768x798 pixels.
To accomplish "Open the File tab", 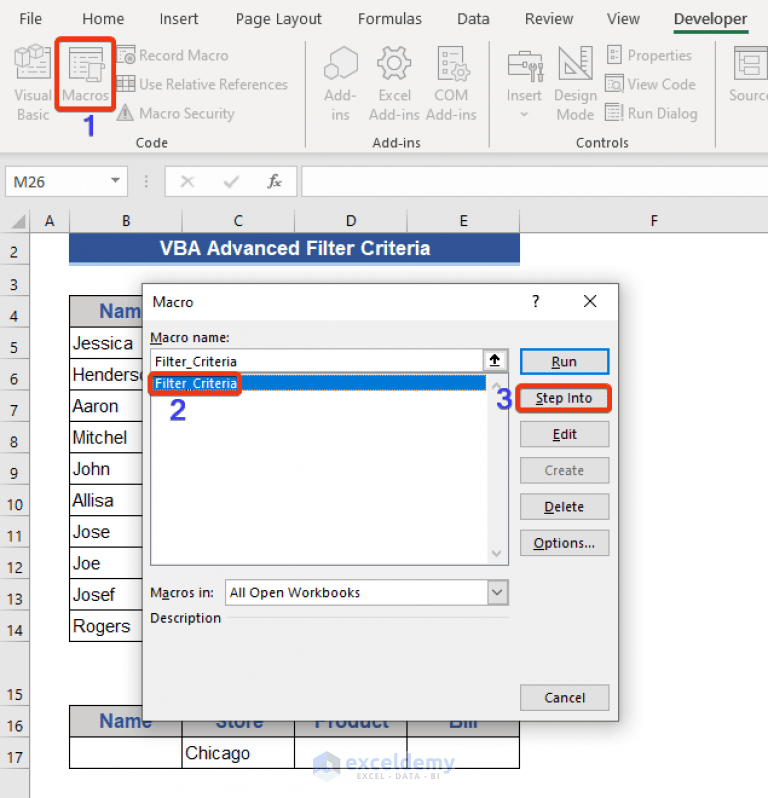I will tap(31, 19).
